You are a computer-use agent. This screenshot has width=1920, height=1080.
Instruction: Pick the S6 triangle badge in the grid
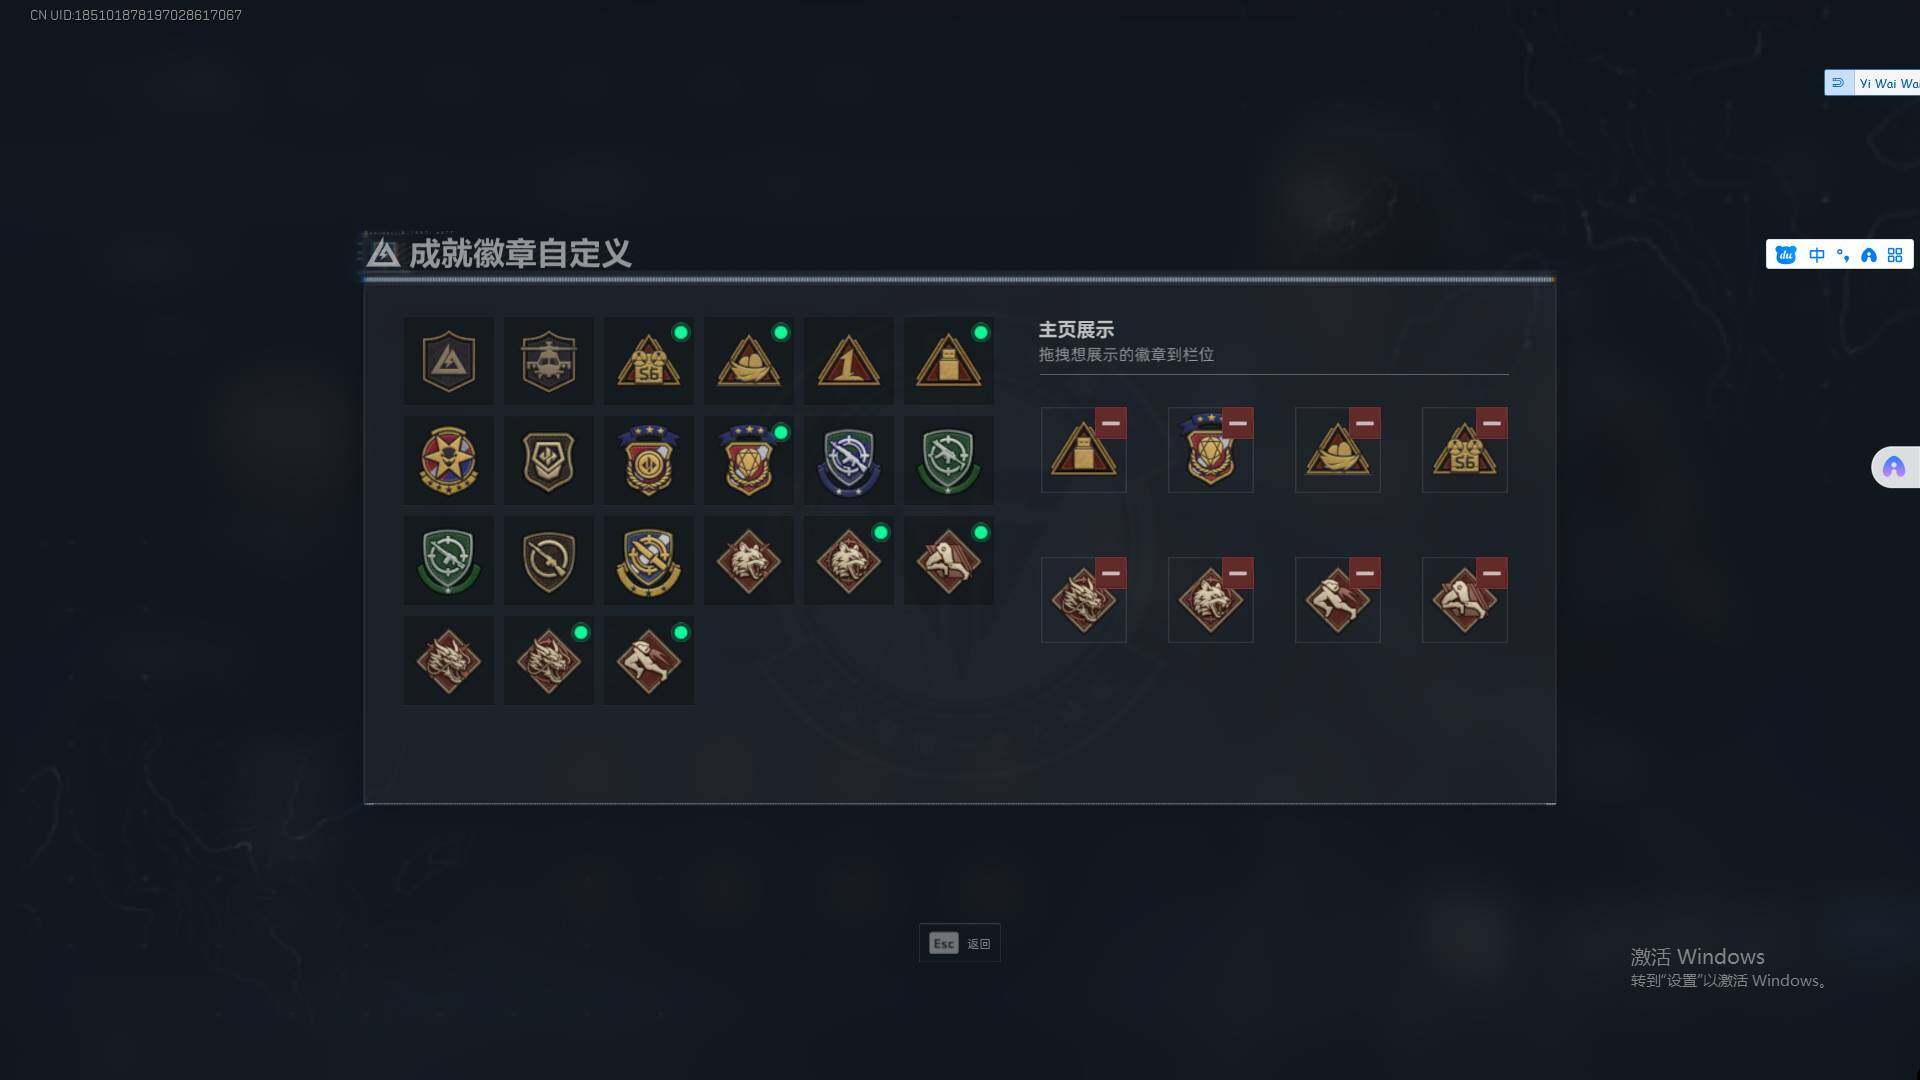[648, 361]
